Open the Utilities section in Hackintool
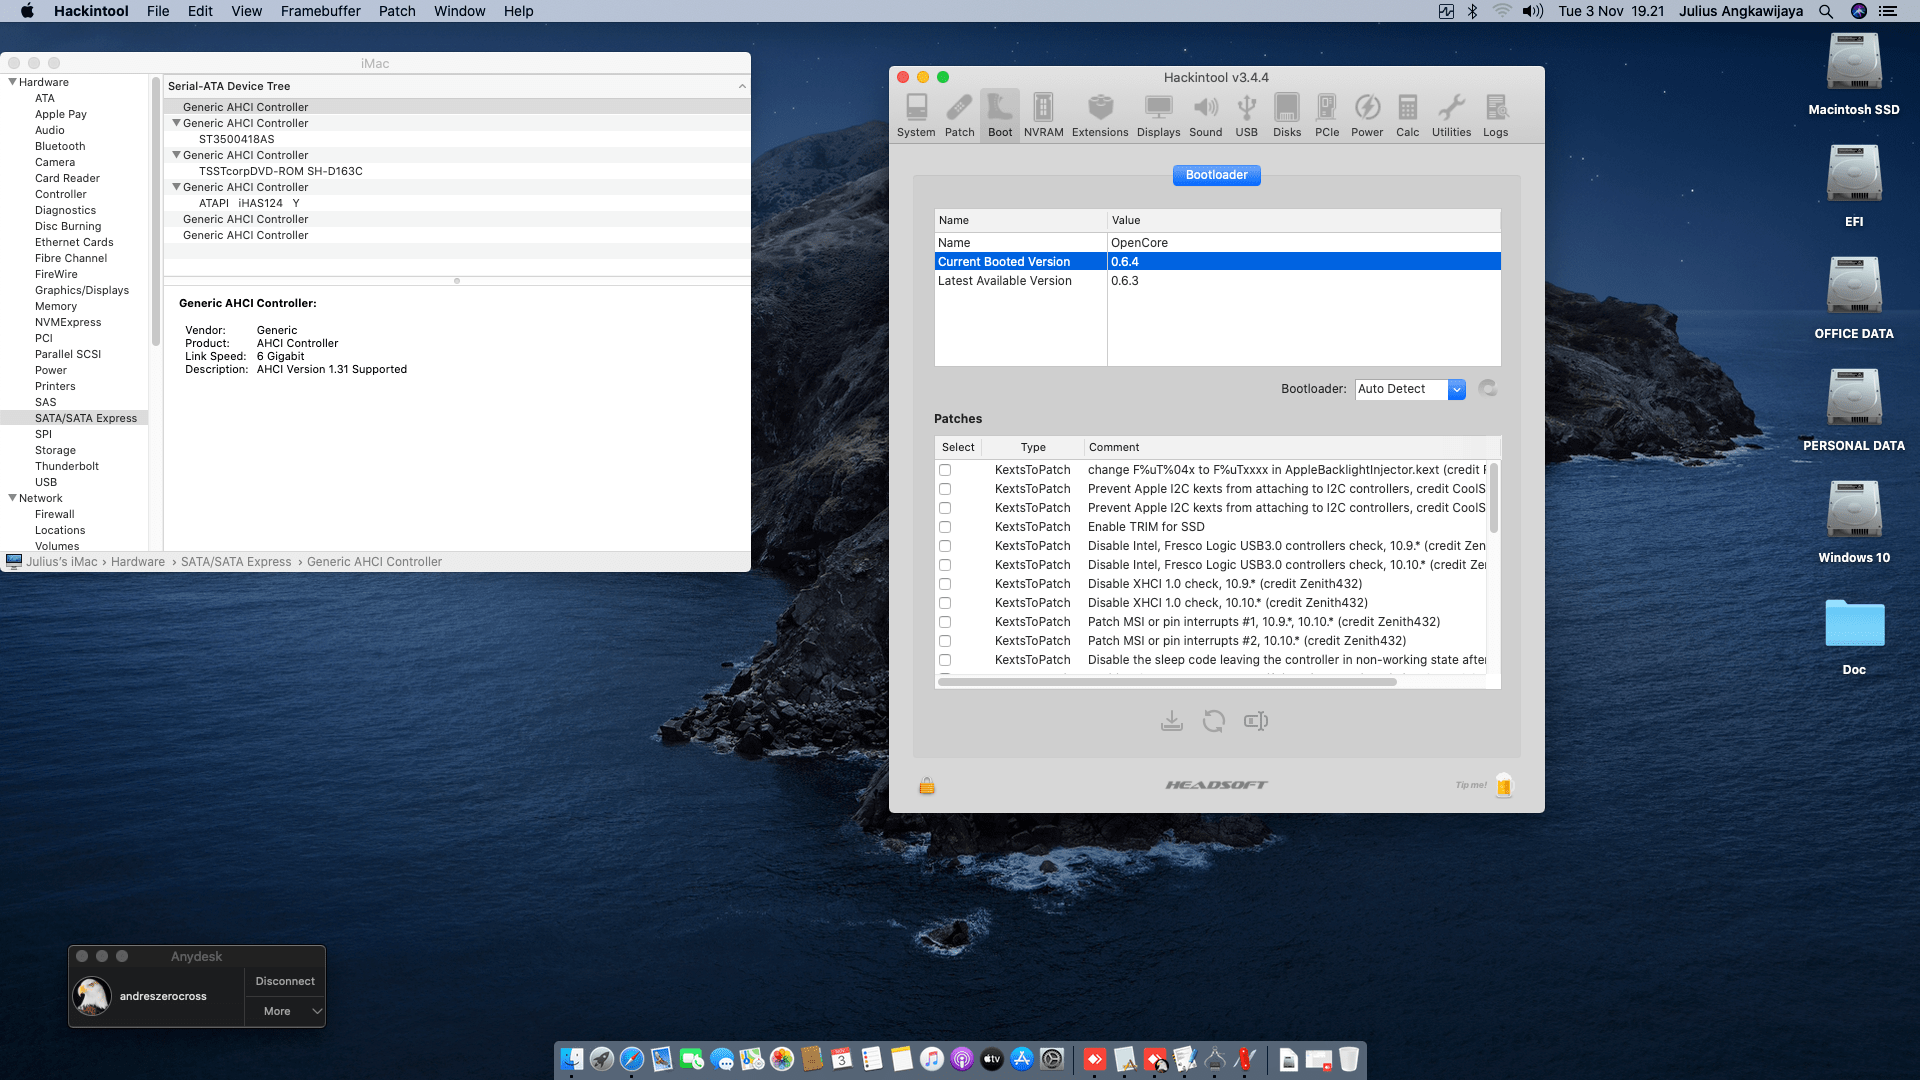 point(1451,115)
